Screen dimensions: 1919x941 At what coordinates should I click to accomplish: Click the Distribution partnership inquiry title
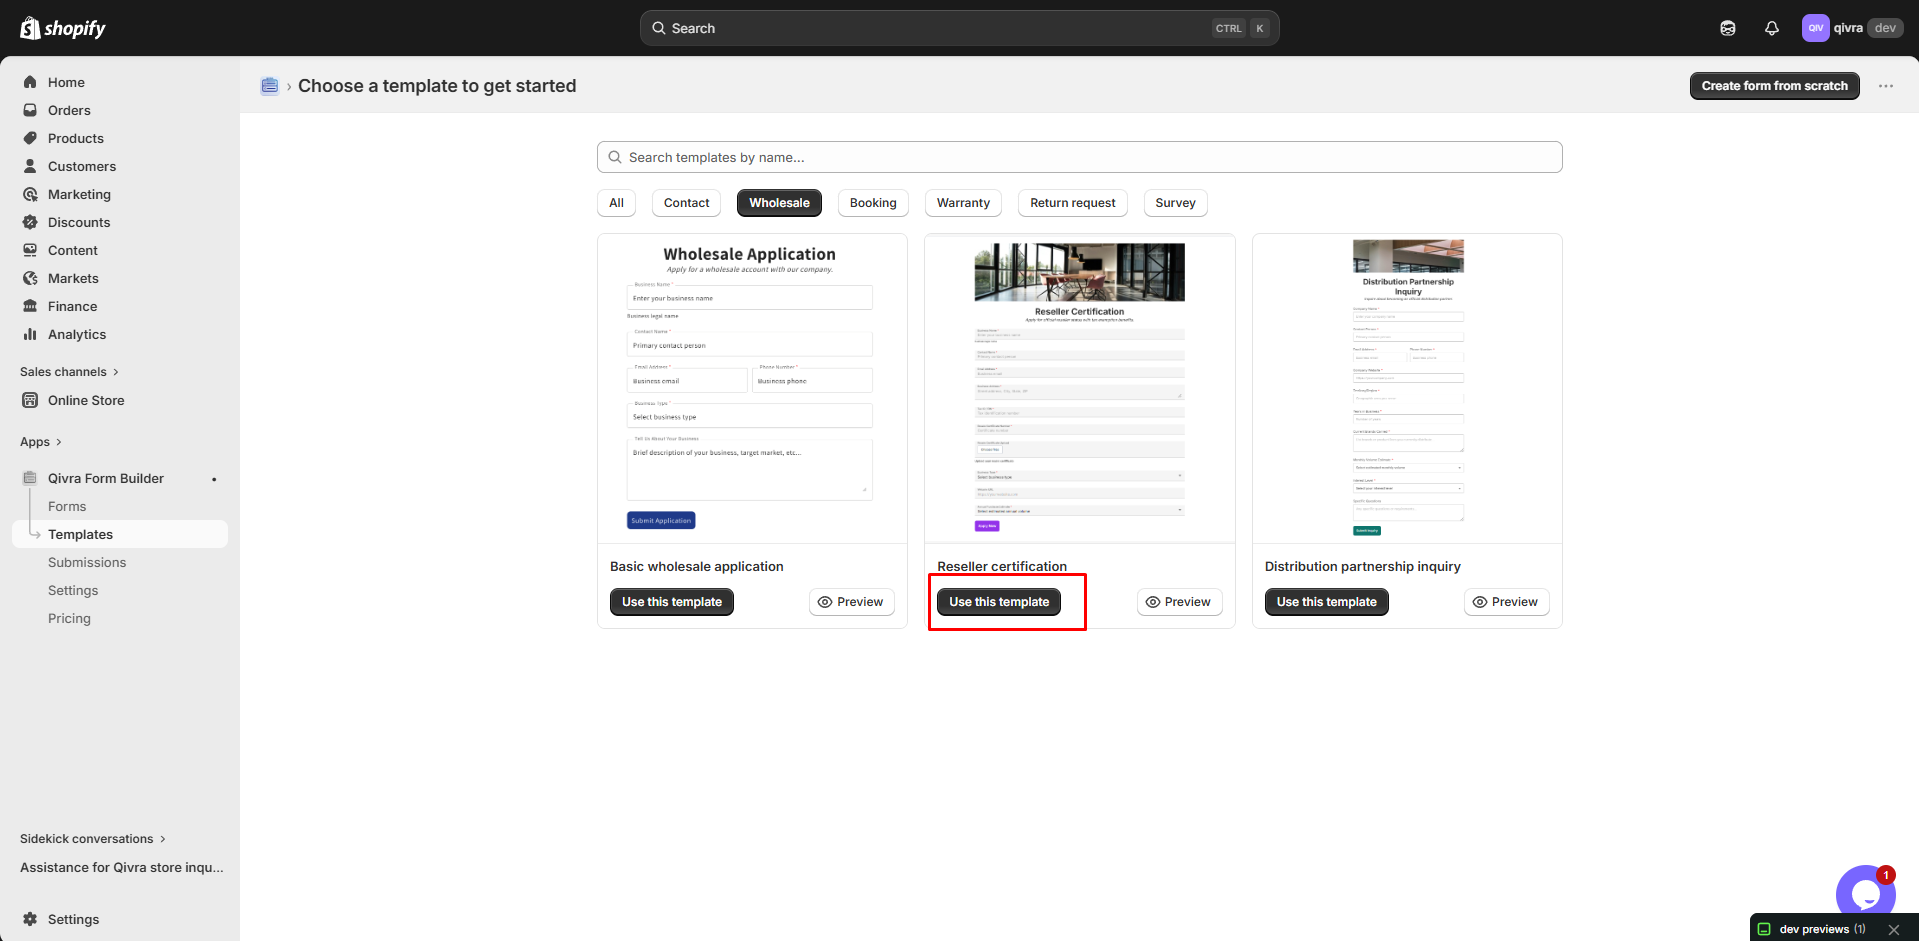pyautogui.click(x=1362, y=566)
